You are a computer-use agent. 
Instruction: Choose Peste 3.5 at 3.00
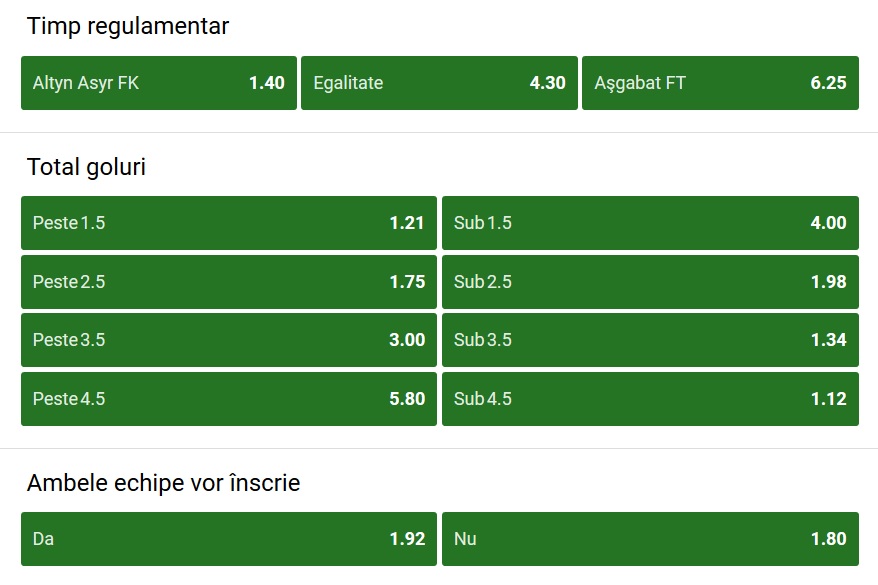[x=228, y=340]
